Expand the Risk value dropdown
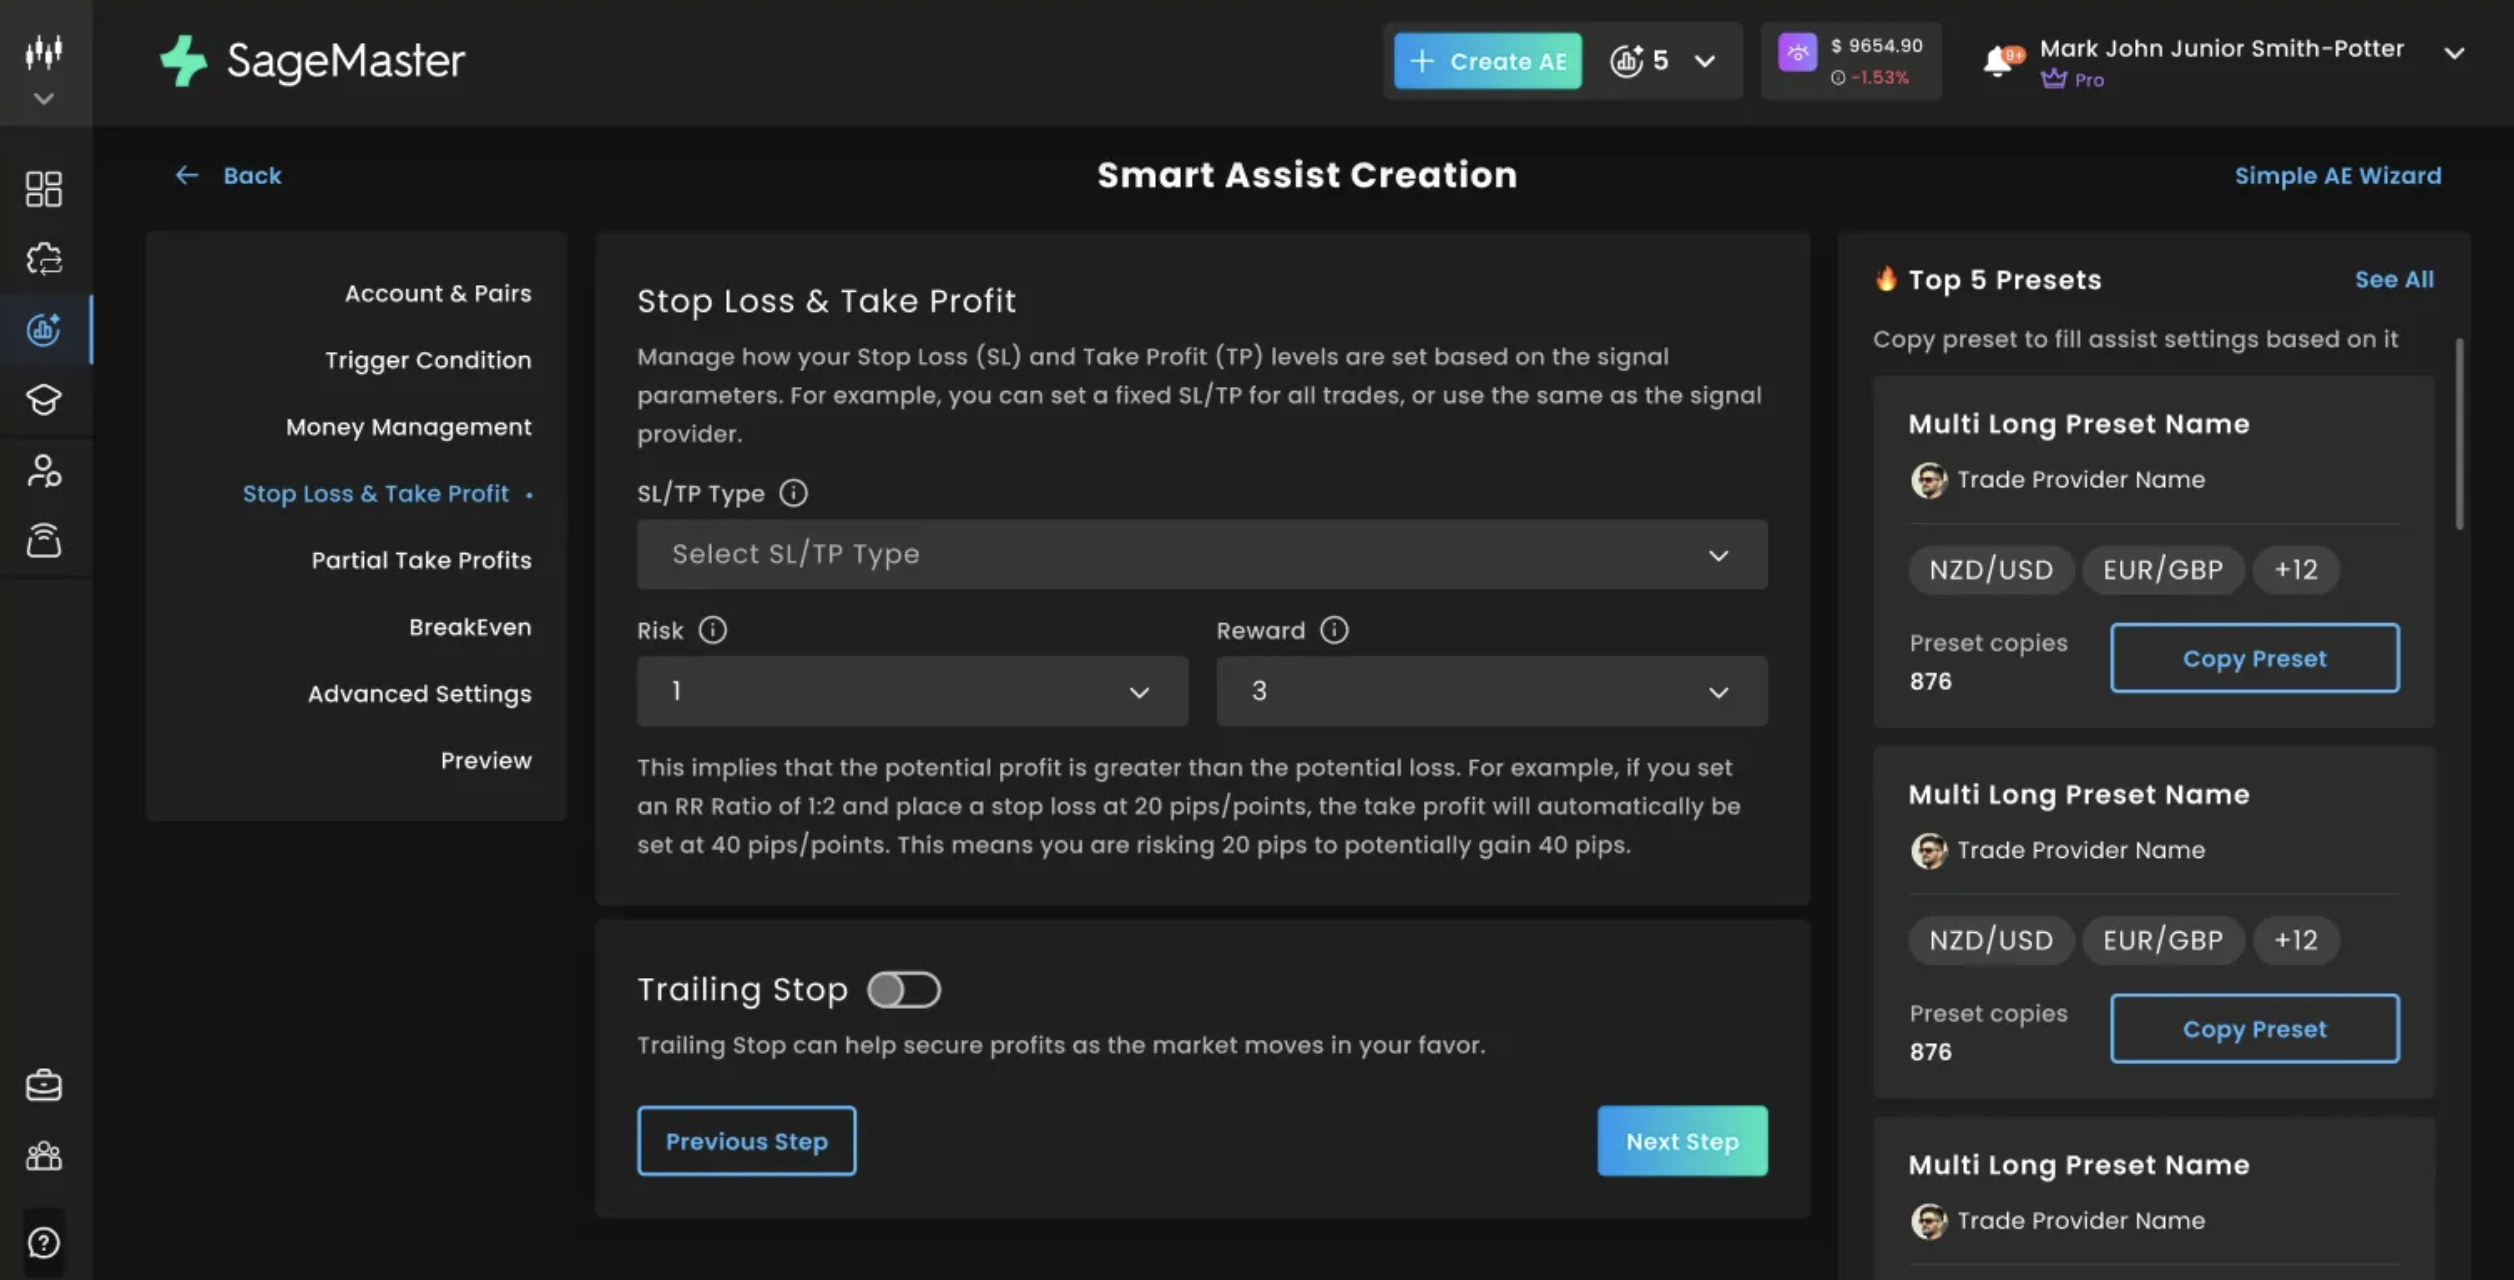 (911, 691)
